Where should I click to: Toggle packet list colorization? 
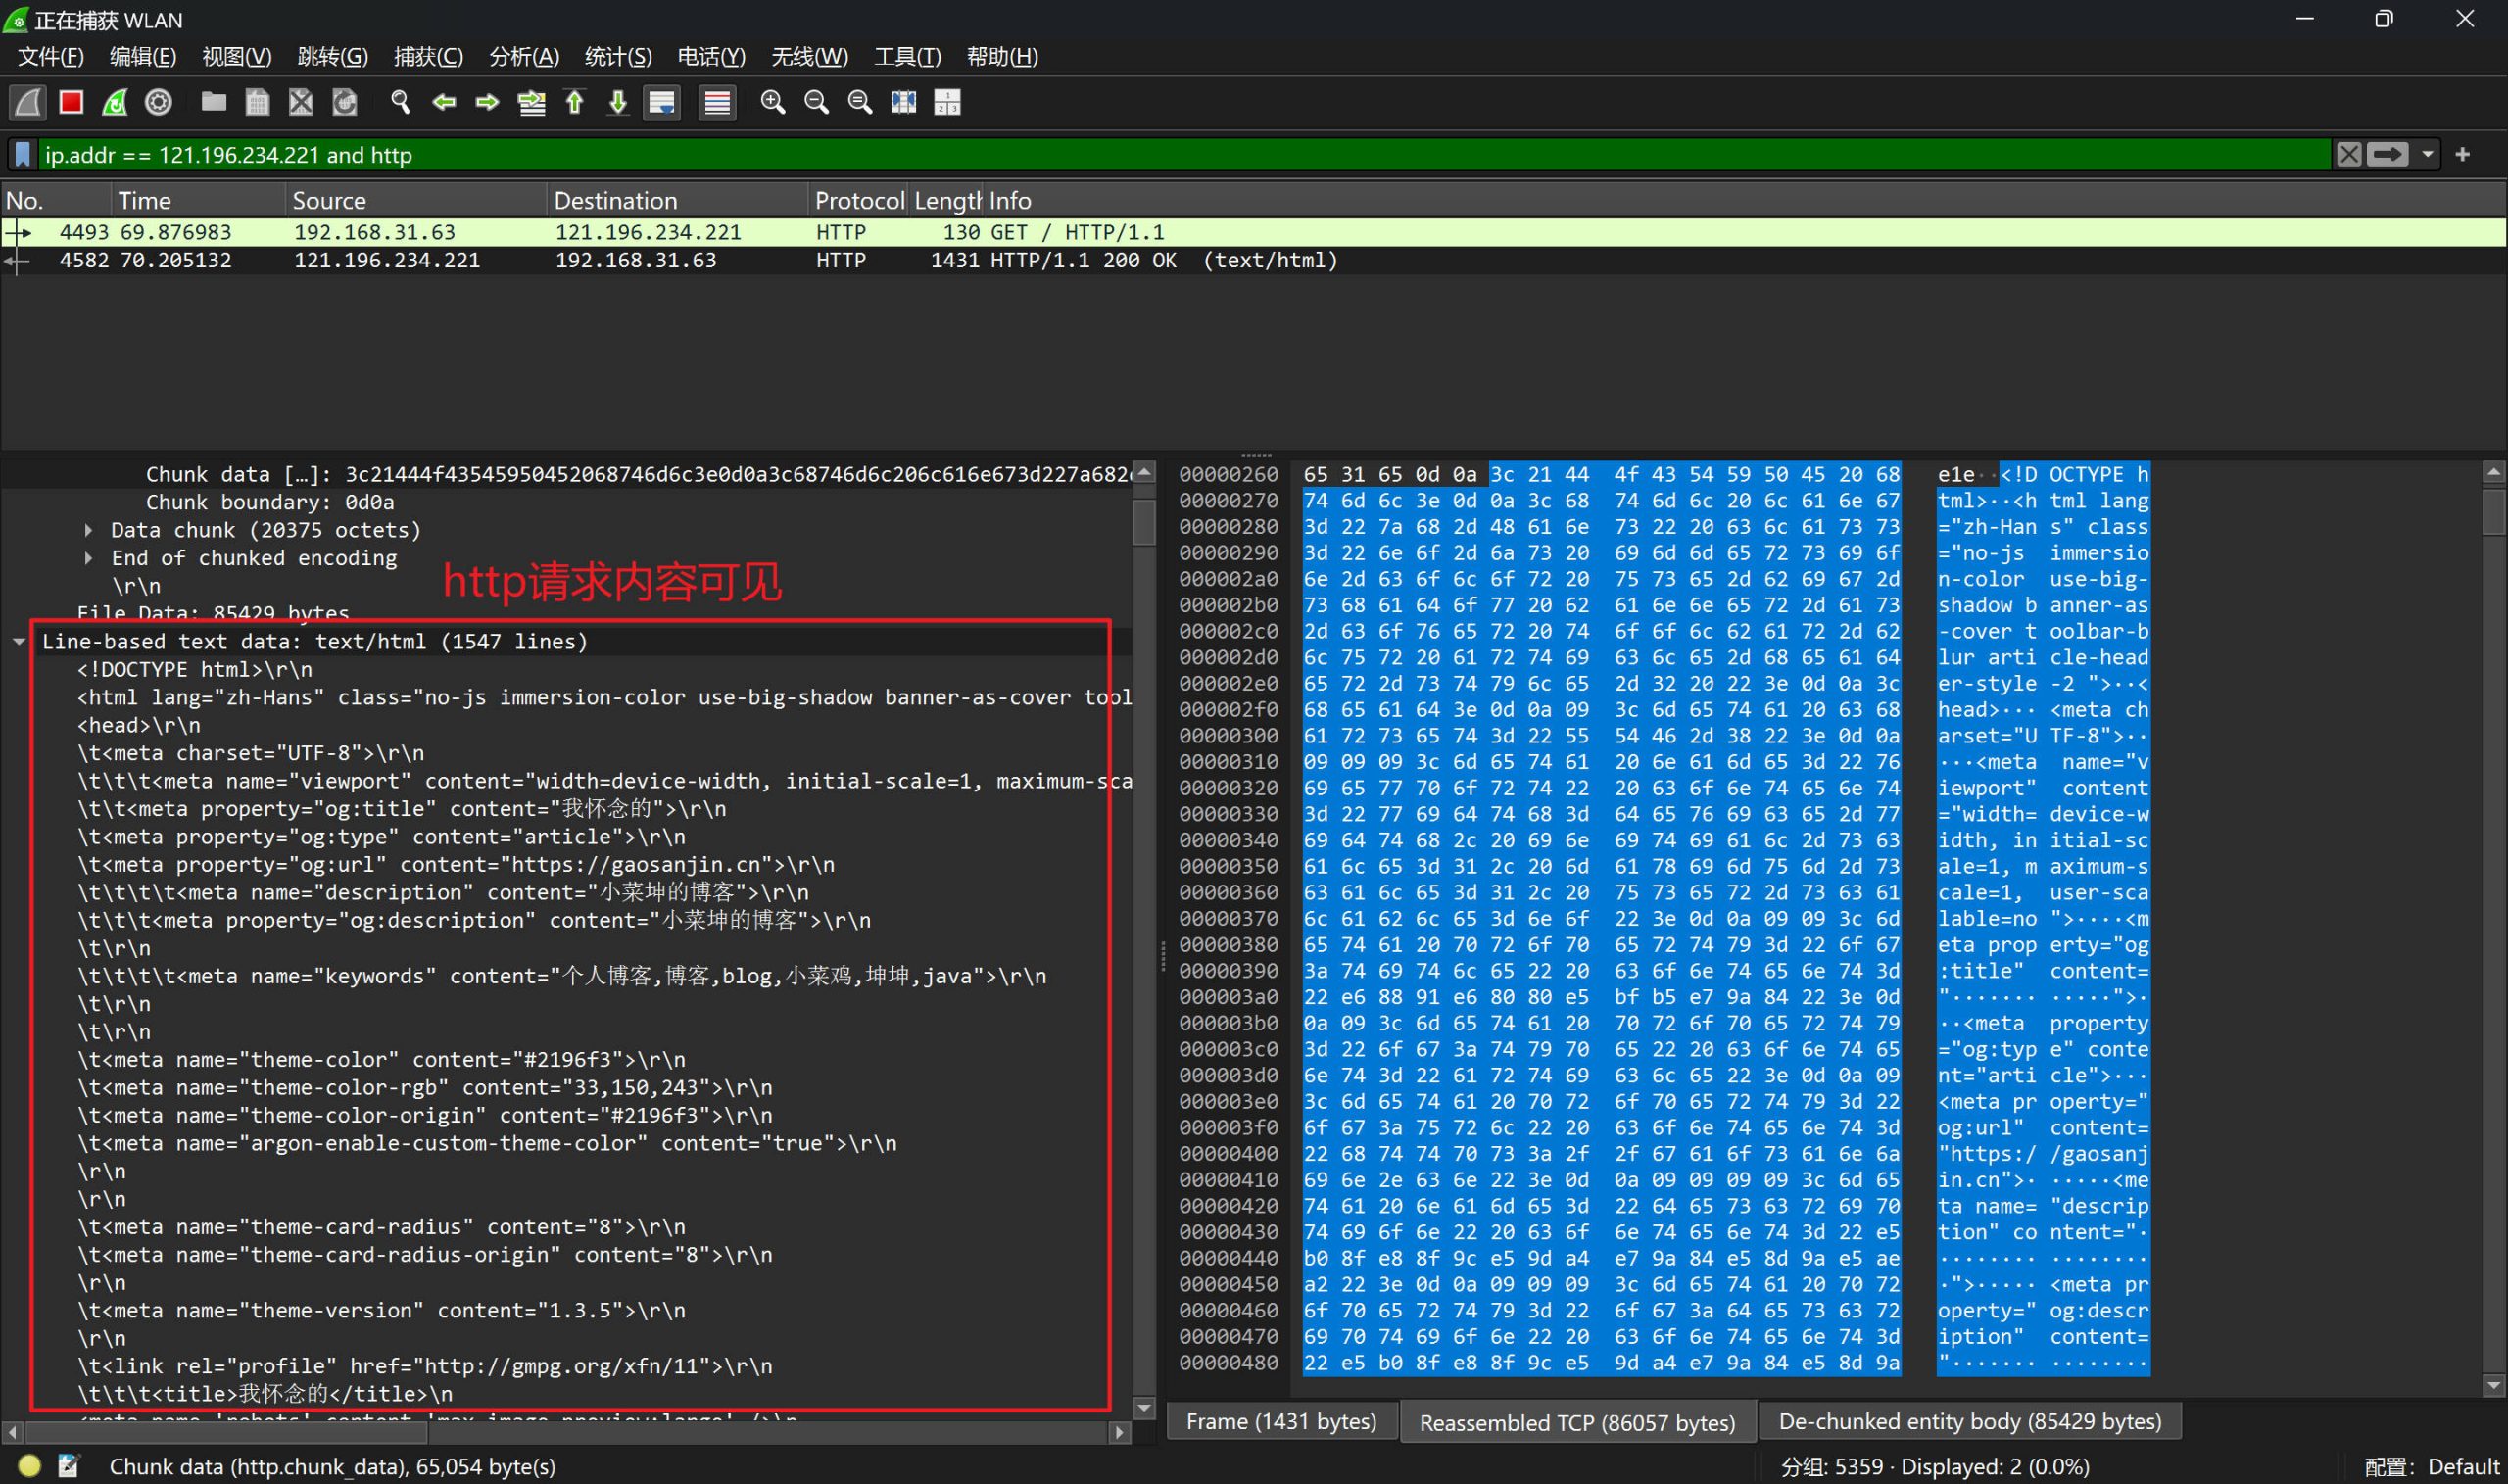[x=717, y=102]
